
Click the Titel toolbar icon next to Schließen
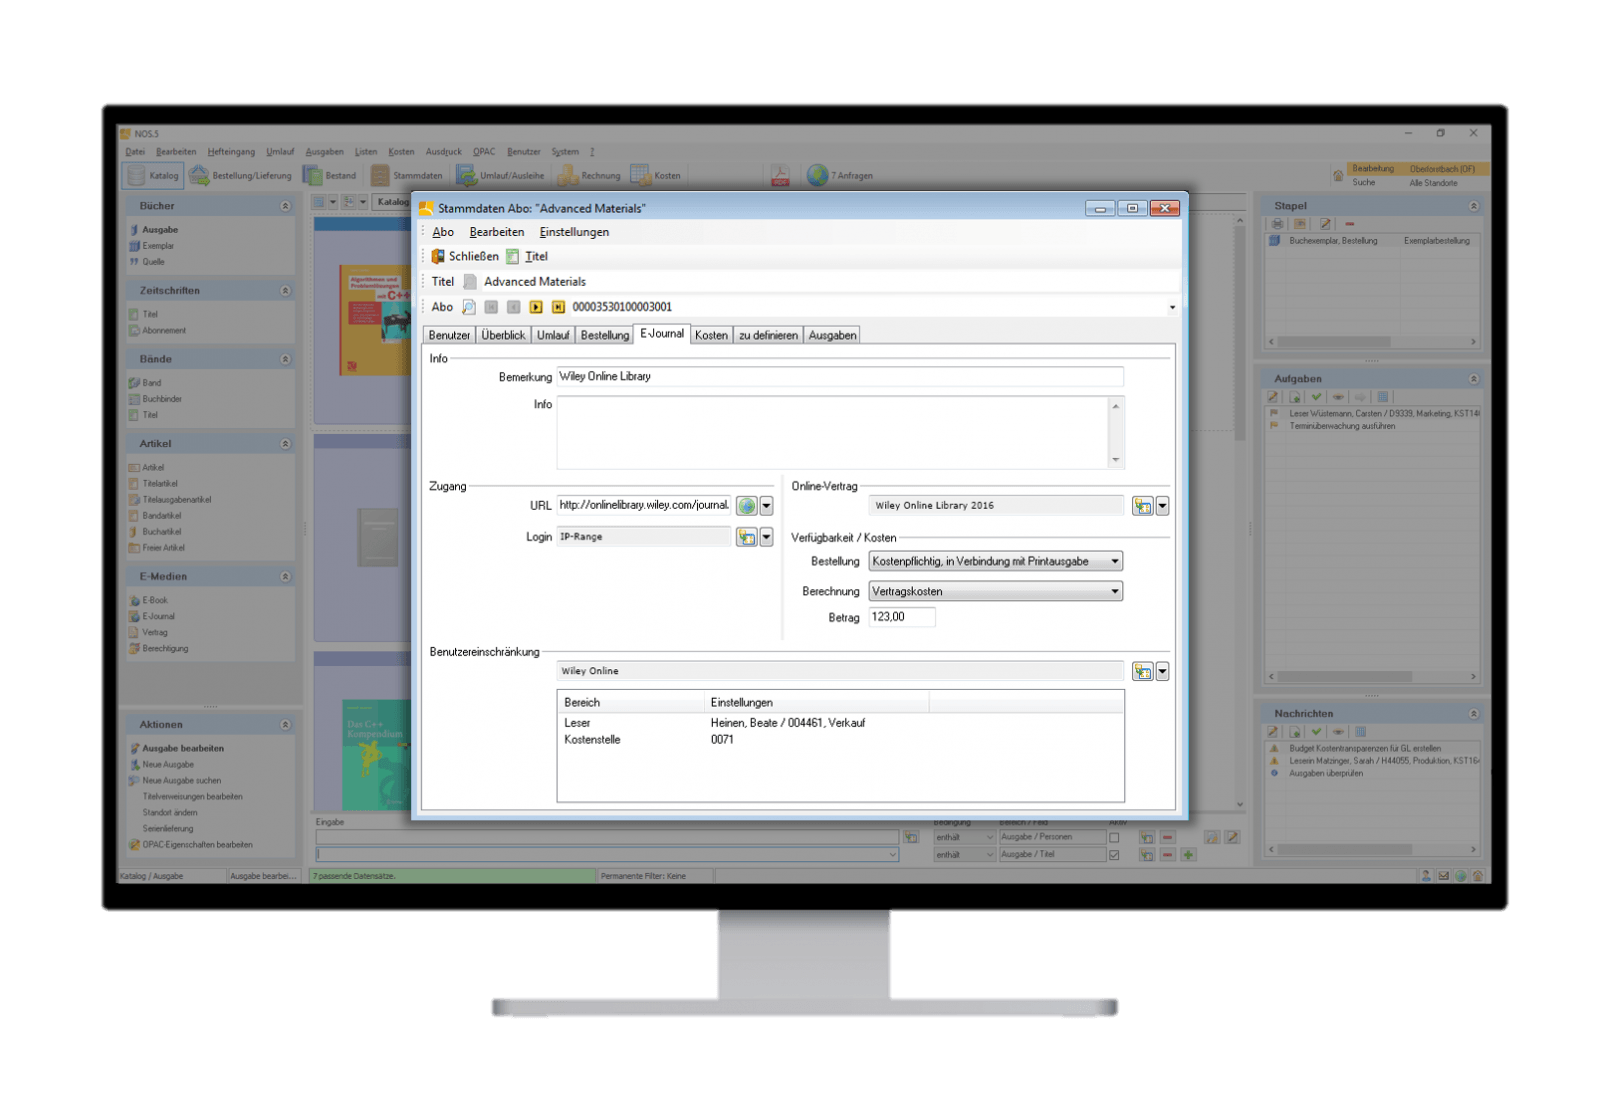(x=513, y=257)
